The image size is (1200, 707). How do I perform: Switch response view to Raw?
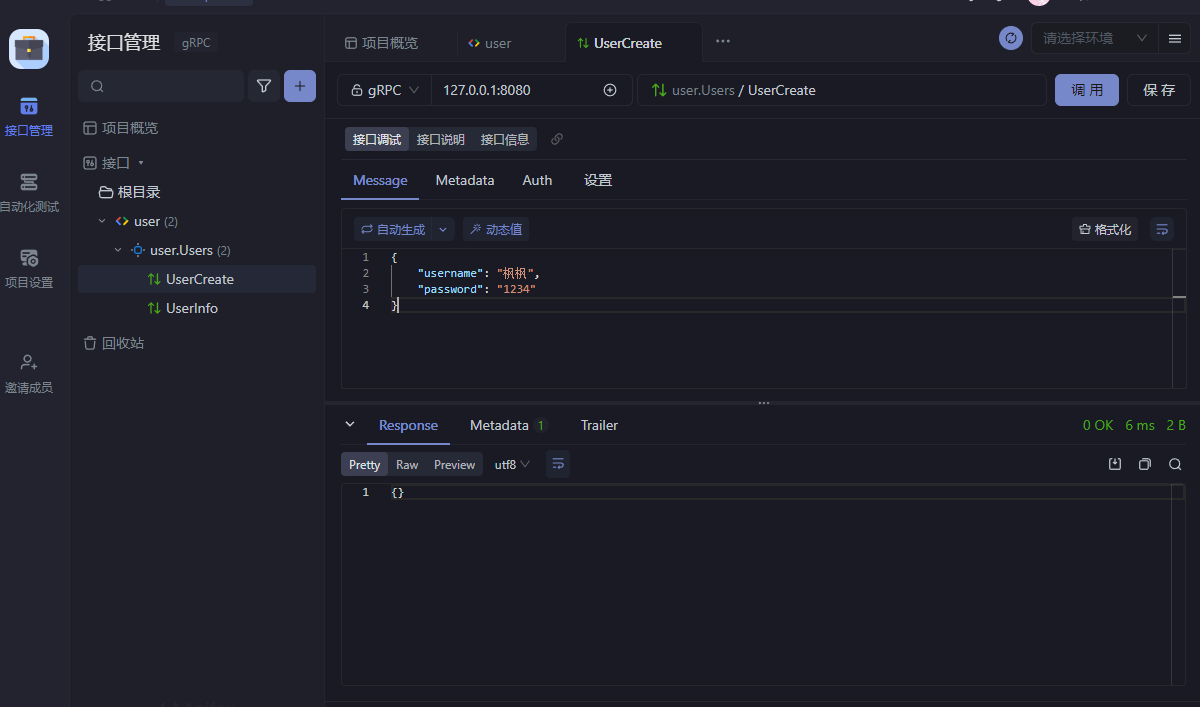coord(407,464)
